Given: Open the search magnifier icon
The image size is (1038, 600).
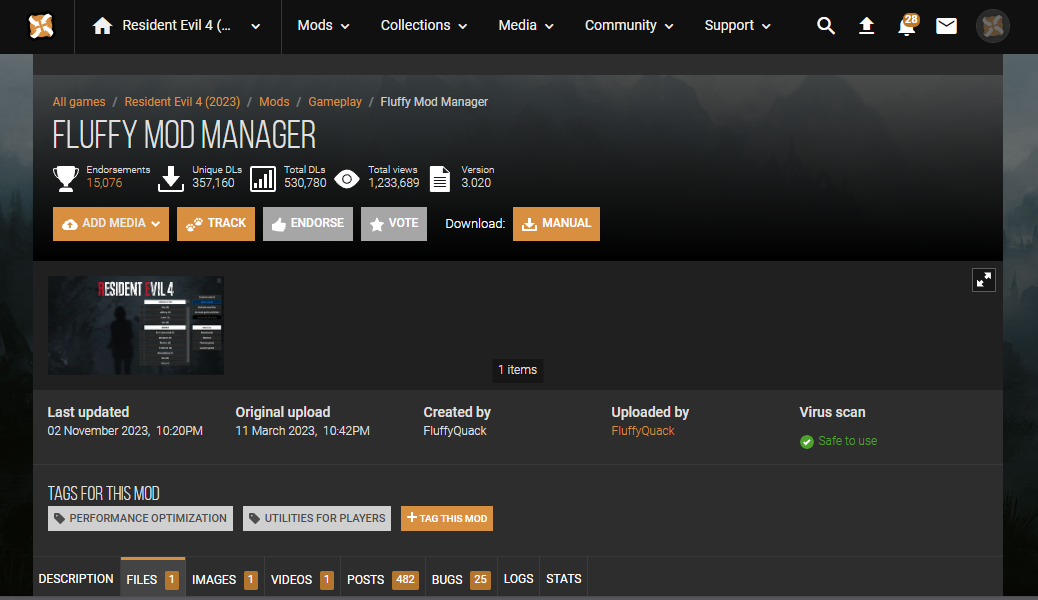Looking at the screenshot, I should point(825,26).
